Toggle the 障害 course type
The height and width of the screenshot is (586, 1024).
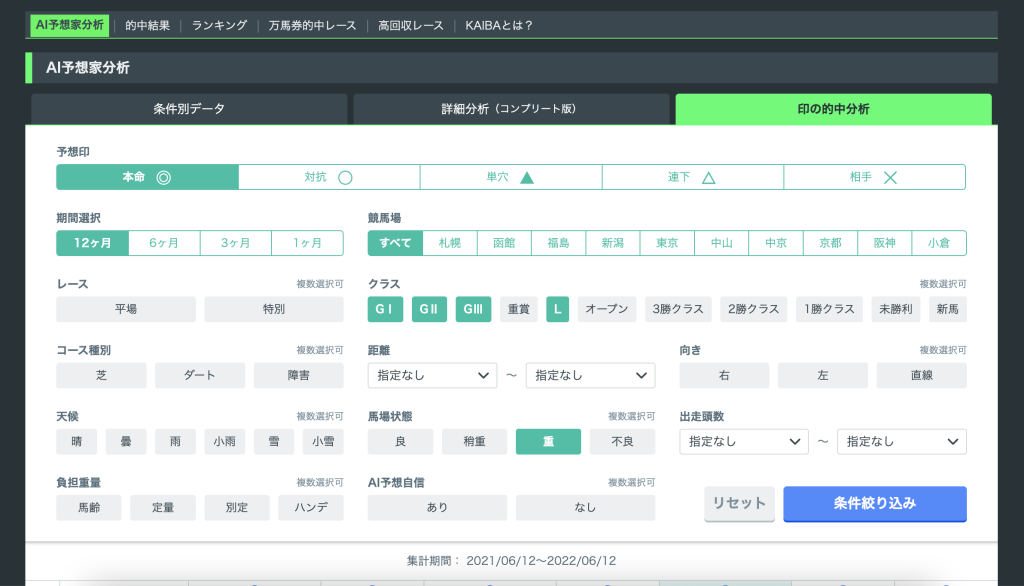[x=298, y=376]
